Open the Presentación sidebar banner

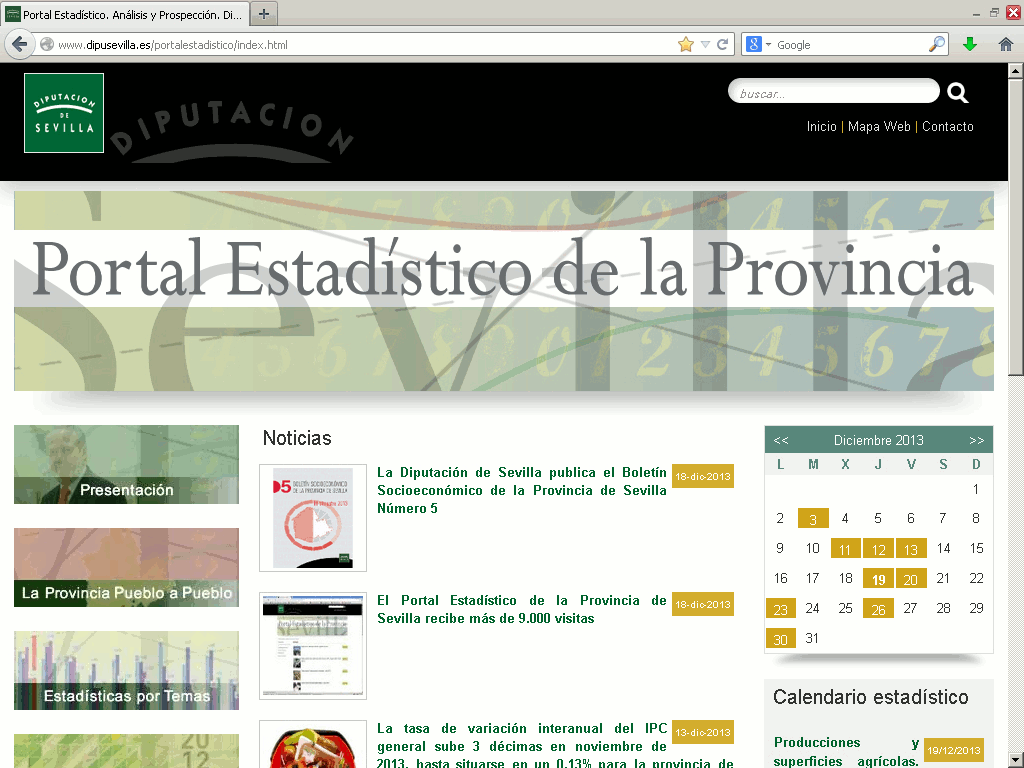(x=126, y=465)
